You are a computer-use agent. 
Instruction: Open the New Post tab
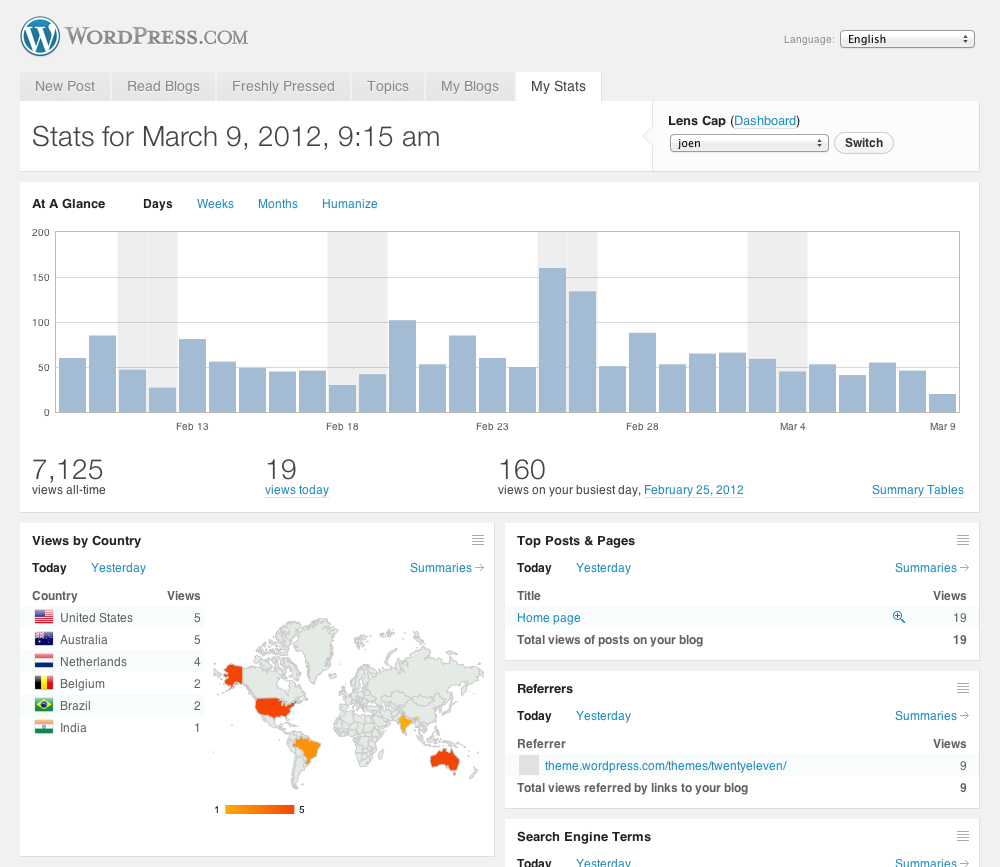point(65,86)
